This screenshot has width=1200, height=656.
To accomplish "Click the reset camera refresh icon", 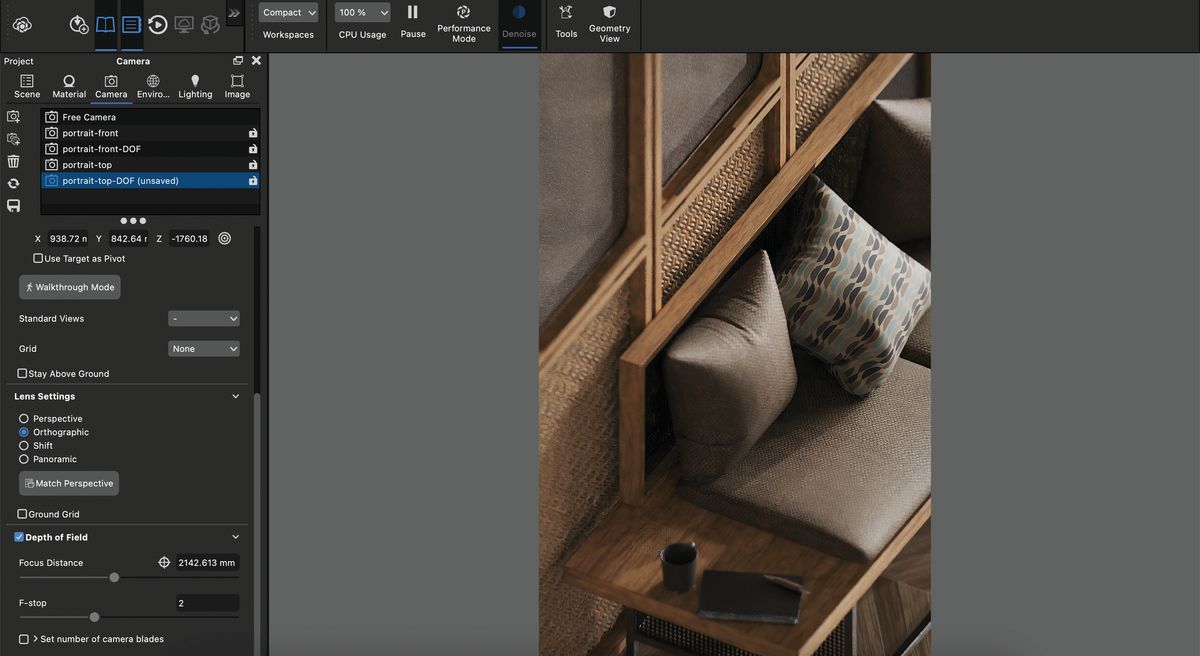I will [x=14, y=183].
